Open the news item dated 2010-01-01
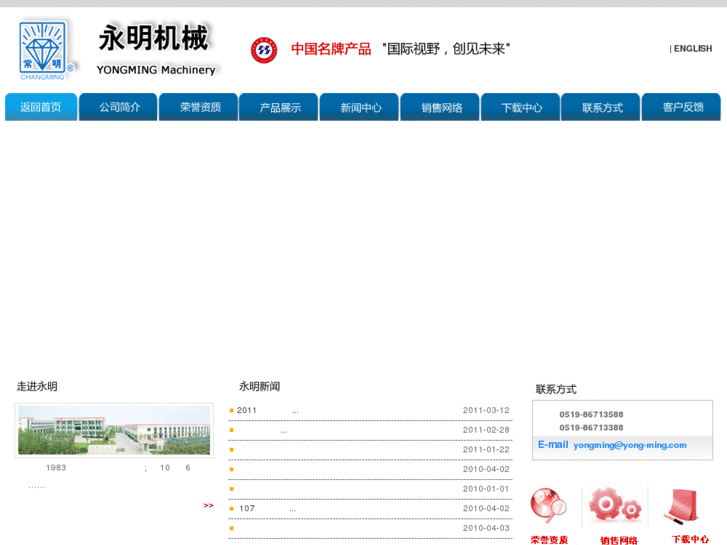 (370, 489)
